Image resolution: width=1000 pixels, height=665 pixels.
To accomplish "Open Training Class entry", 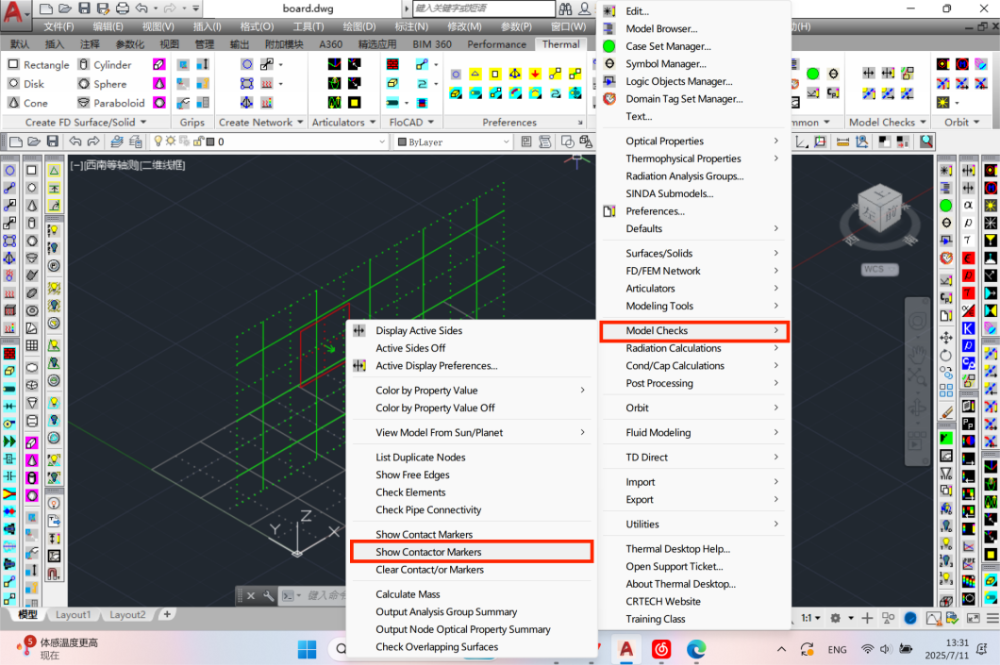I will [x=655, y=619].
